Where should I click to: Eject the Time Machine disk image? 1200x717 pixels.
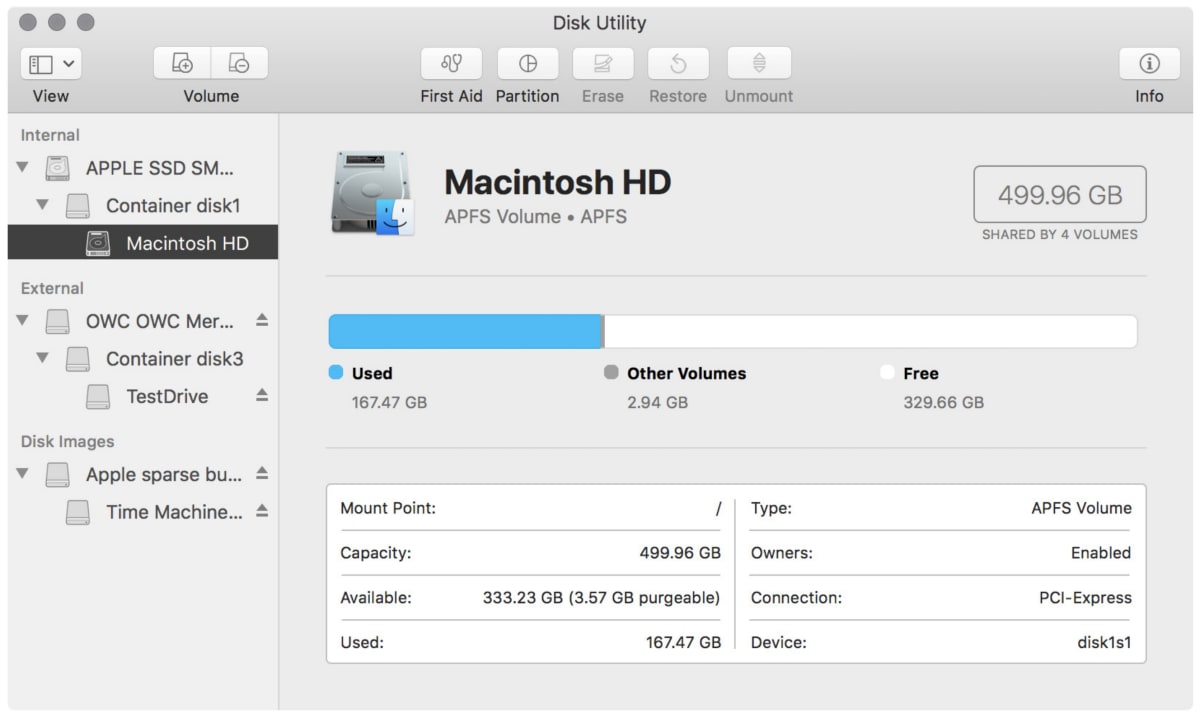click(261, 512)
